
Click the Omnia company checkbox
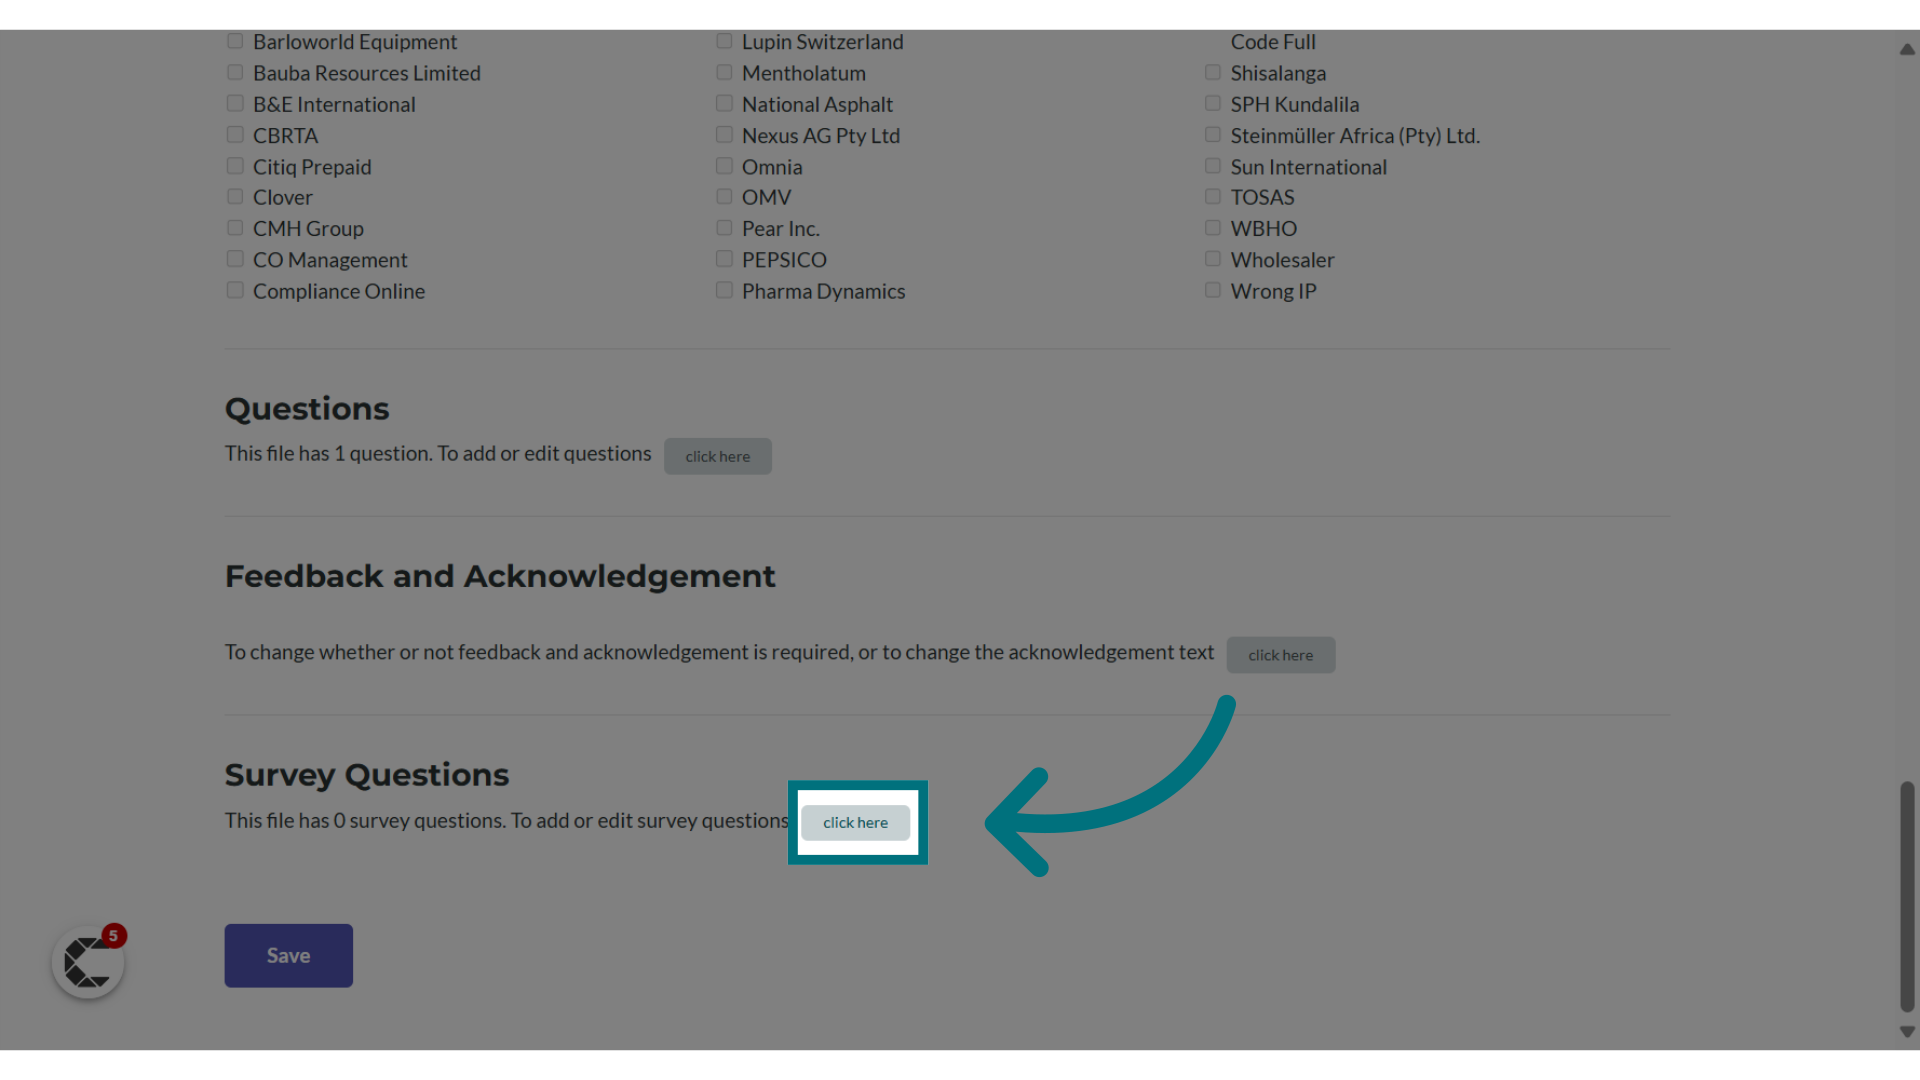click(x=723, y=165)
